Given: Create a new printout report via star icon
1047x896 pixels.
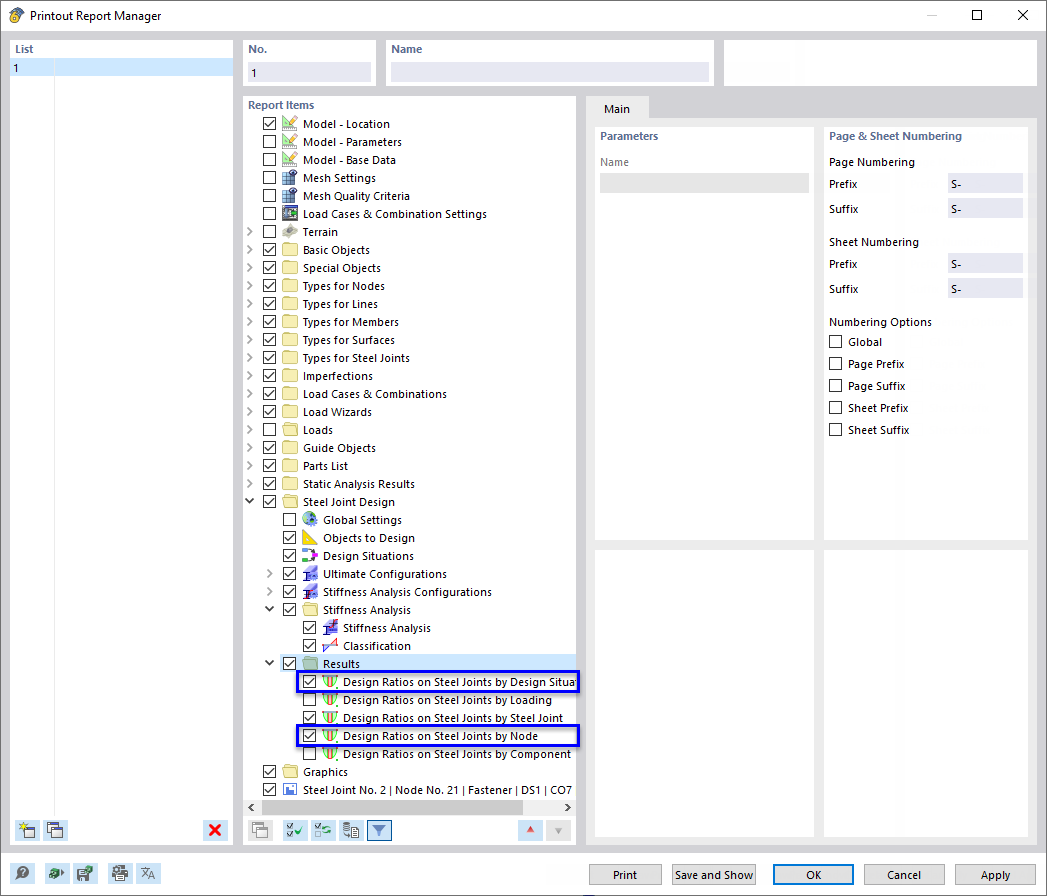Looking at the screenshot, I should point(27,830).
